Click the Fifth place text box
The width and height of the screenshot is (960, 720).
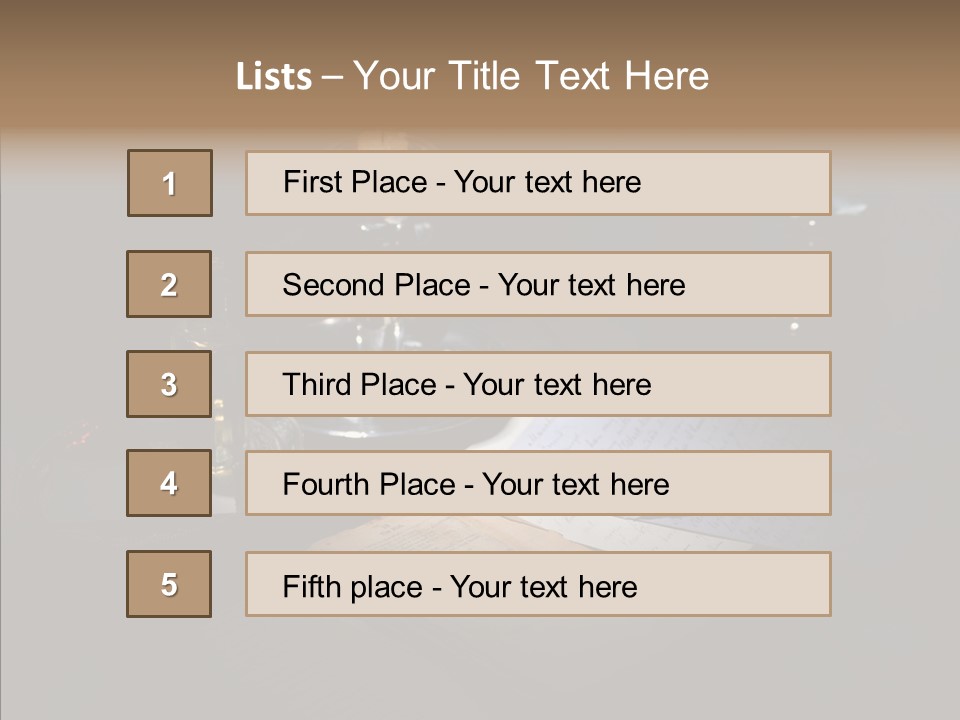point(538,585)
